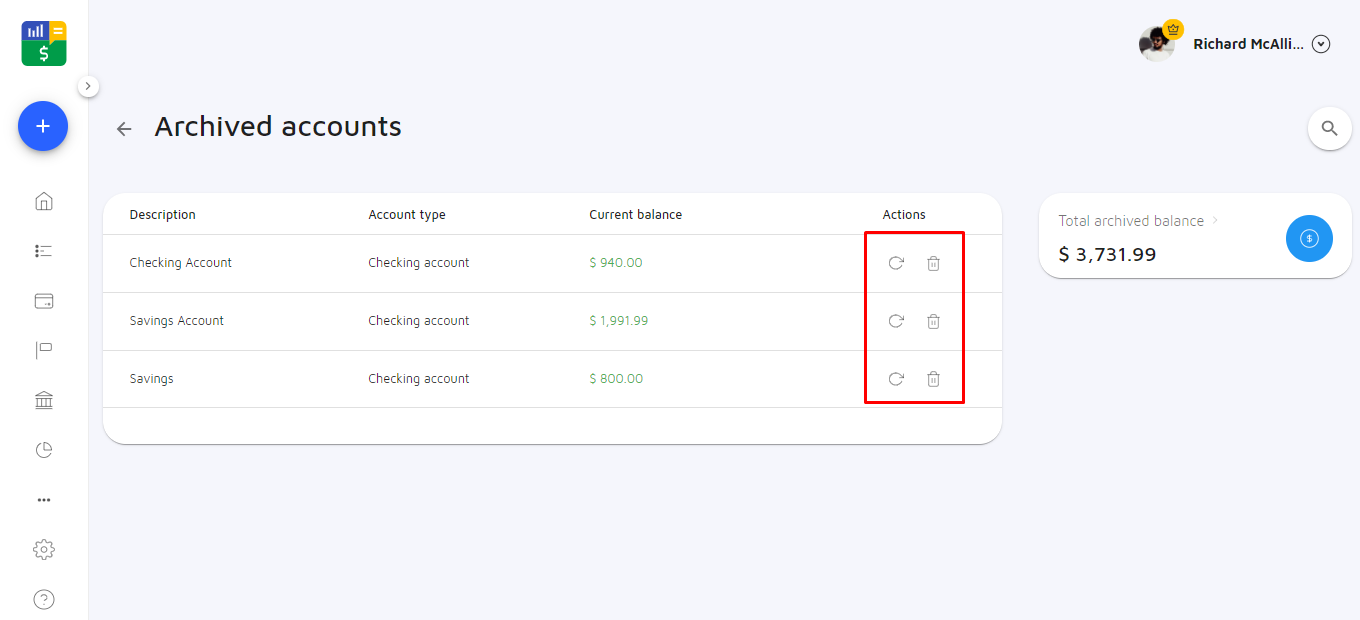Go back using the left arrow
Viewport: 1360px width, 620px height.
pyautogui.click(x=124, y=129)
